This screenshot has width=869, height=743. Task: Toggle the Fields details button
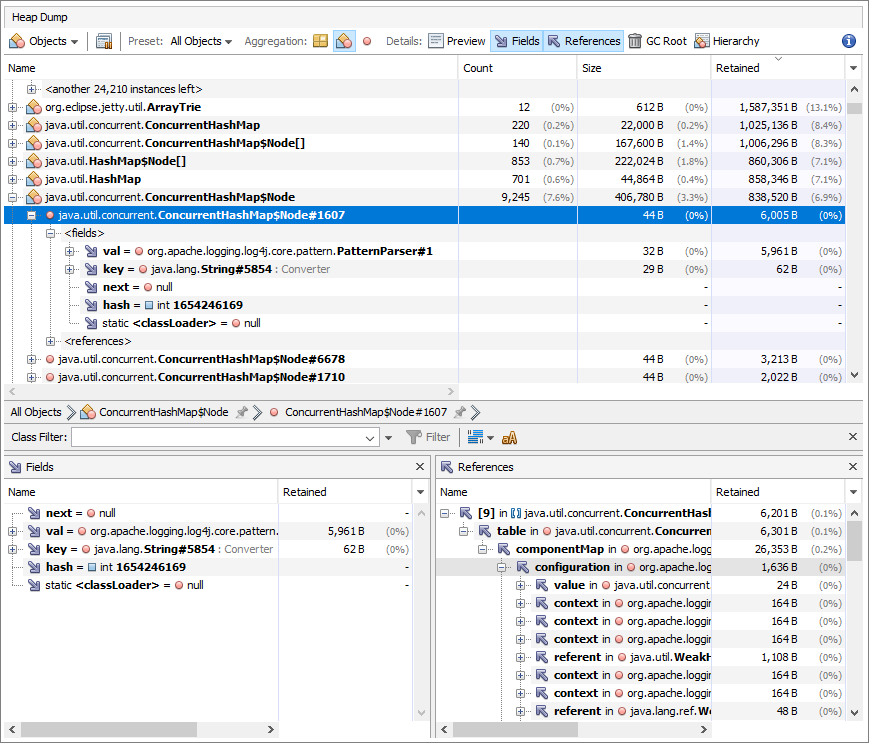coord(516,41)
